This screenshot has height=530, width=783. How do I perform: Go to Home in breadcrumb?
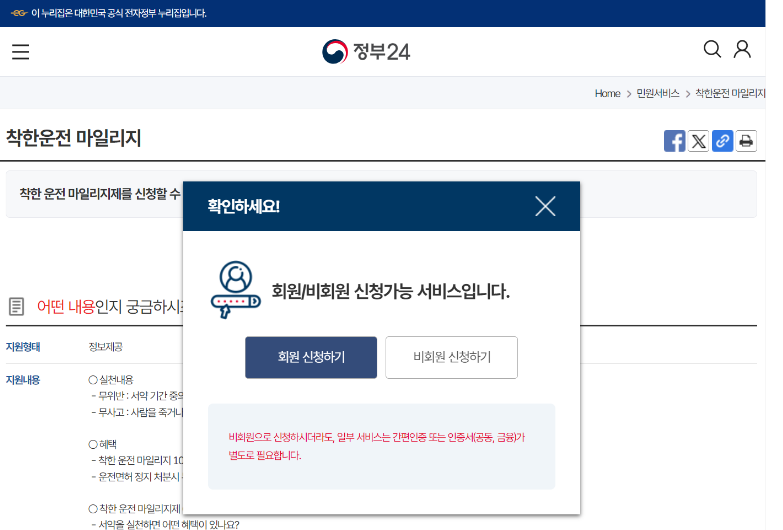pos(607,93)
